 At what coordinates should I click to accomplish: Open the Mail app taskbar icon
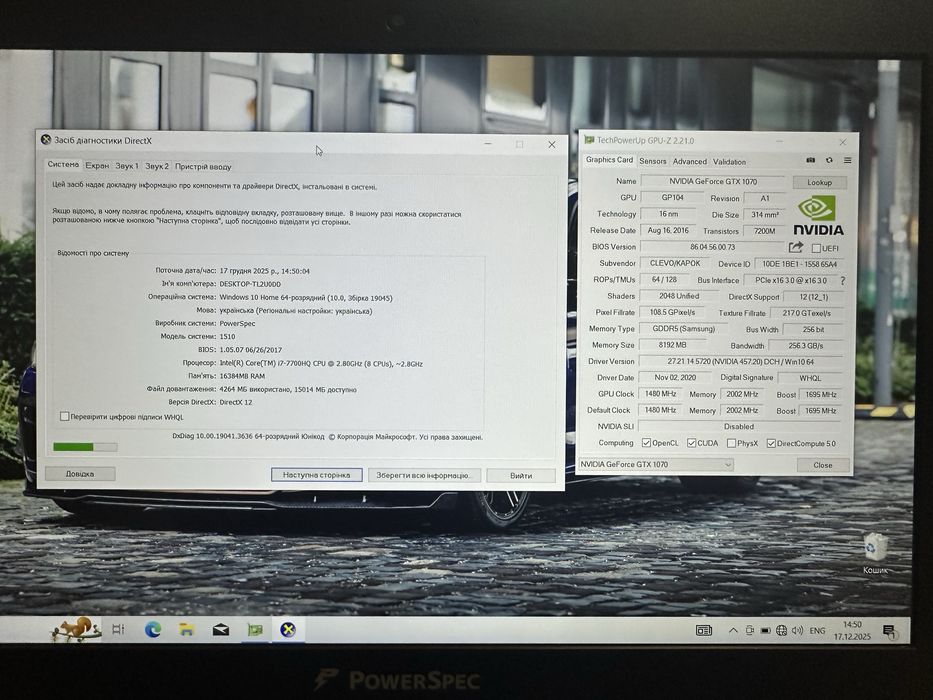pyautogui.click(x=221, y=629)
